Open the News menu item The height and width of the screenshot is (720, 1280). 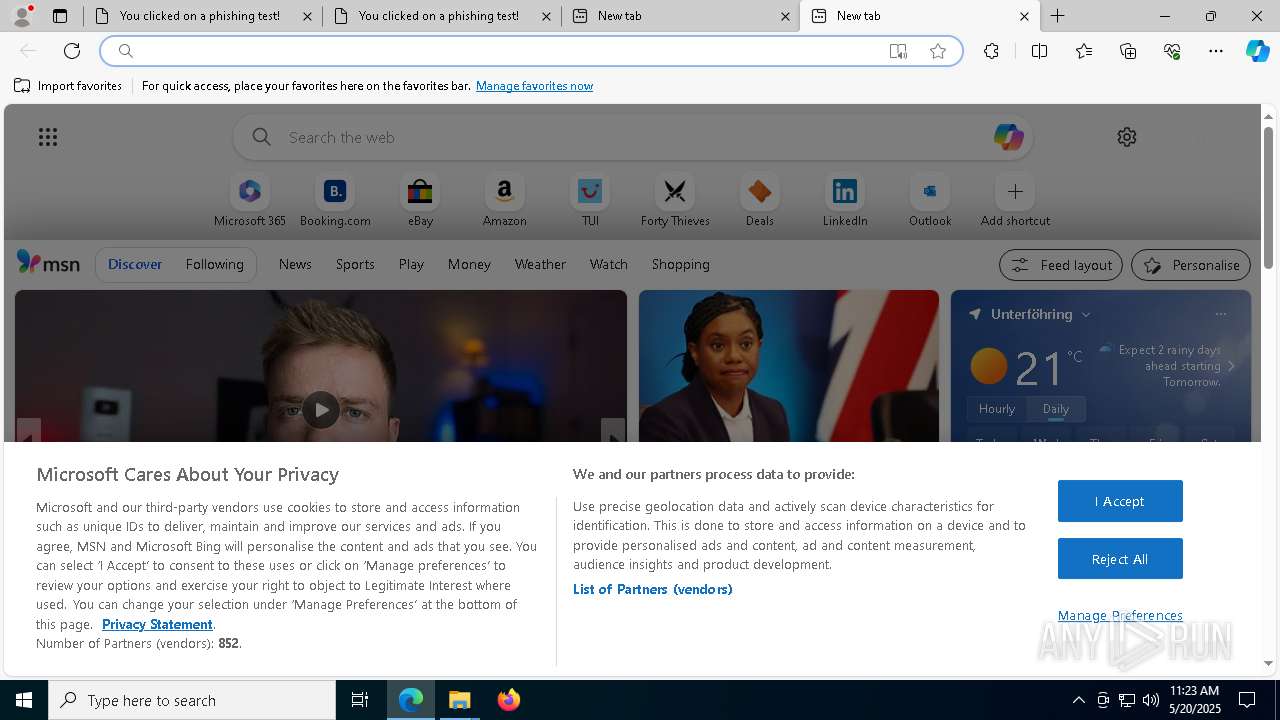click(295, 264)
